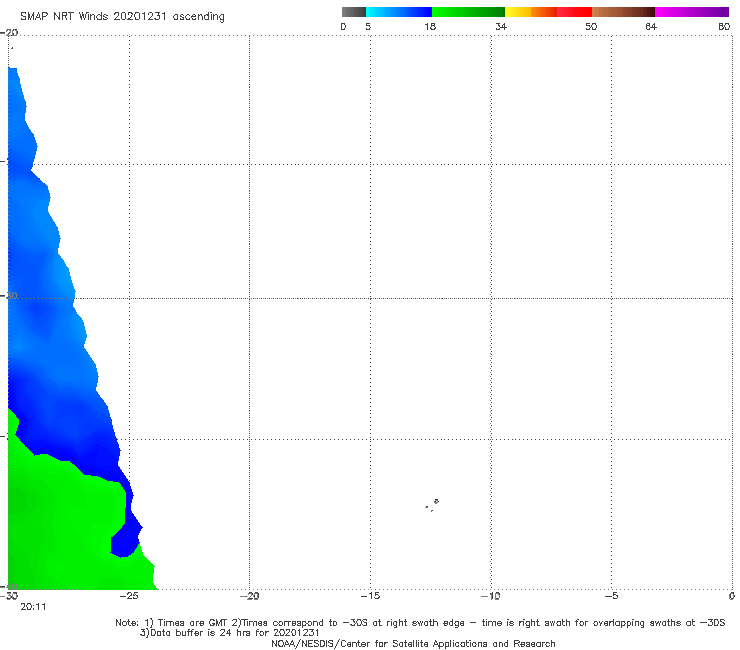Click the note '3)Data buffer is 24 hrs for 20201231'

229,633
